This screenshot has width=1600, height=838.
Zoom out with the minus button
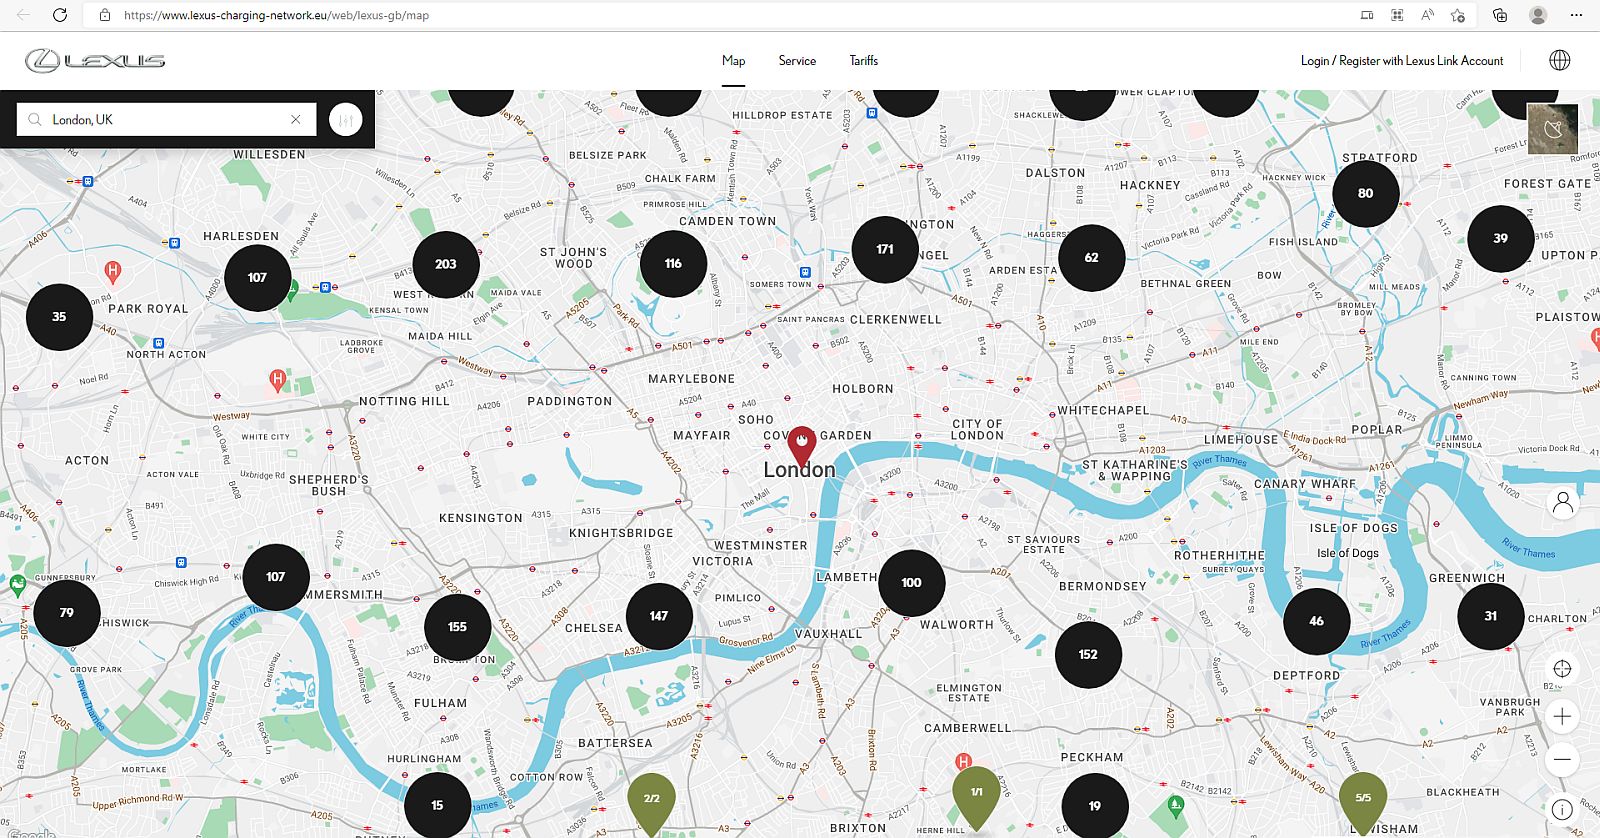(1562, 760)
